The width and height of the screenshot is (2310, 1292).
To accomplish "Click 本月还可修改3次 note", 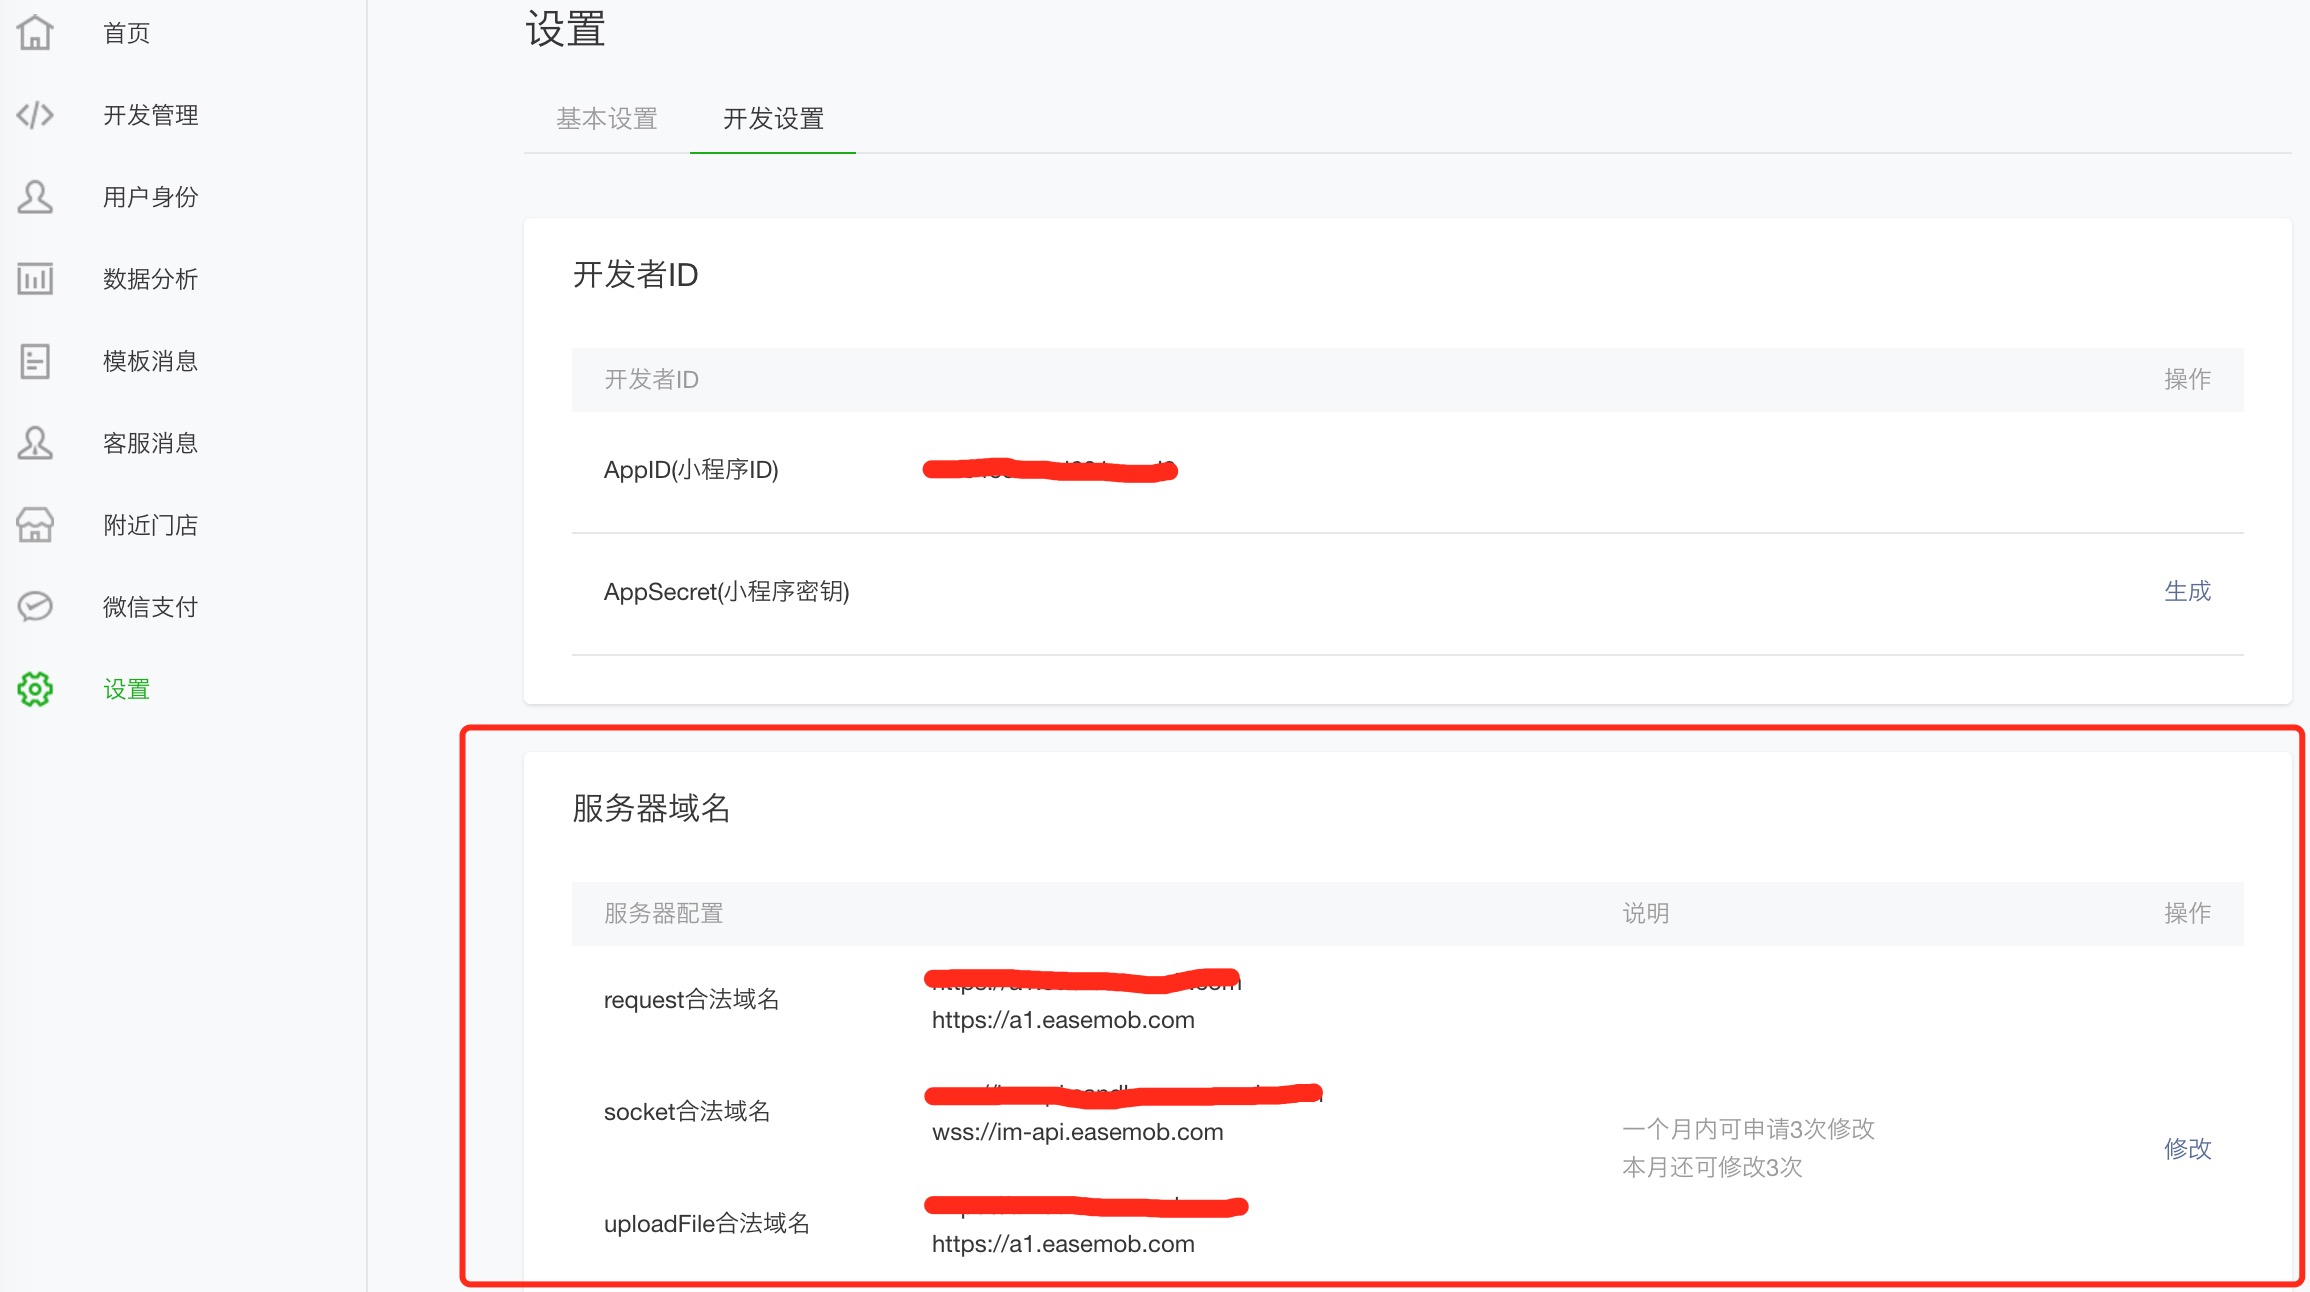I will click(x=1712, y=1167).
